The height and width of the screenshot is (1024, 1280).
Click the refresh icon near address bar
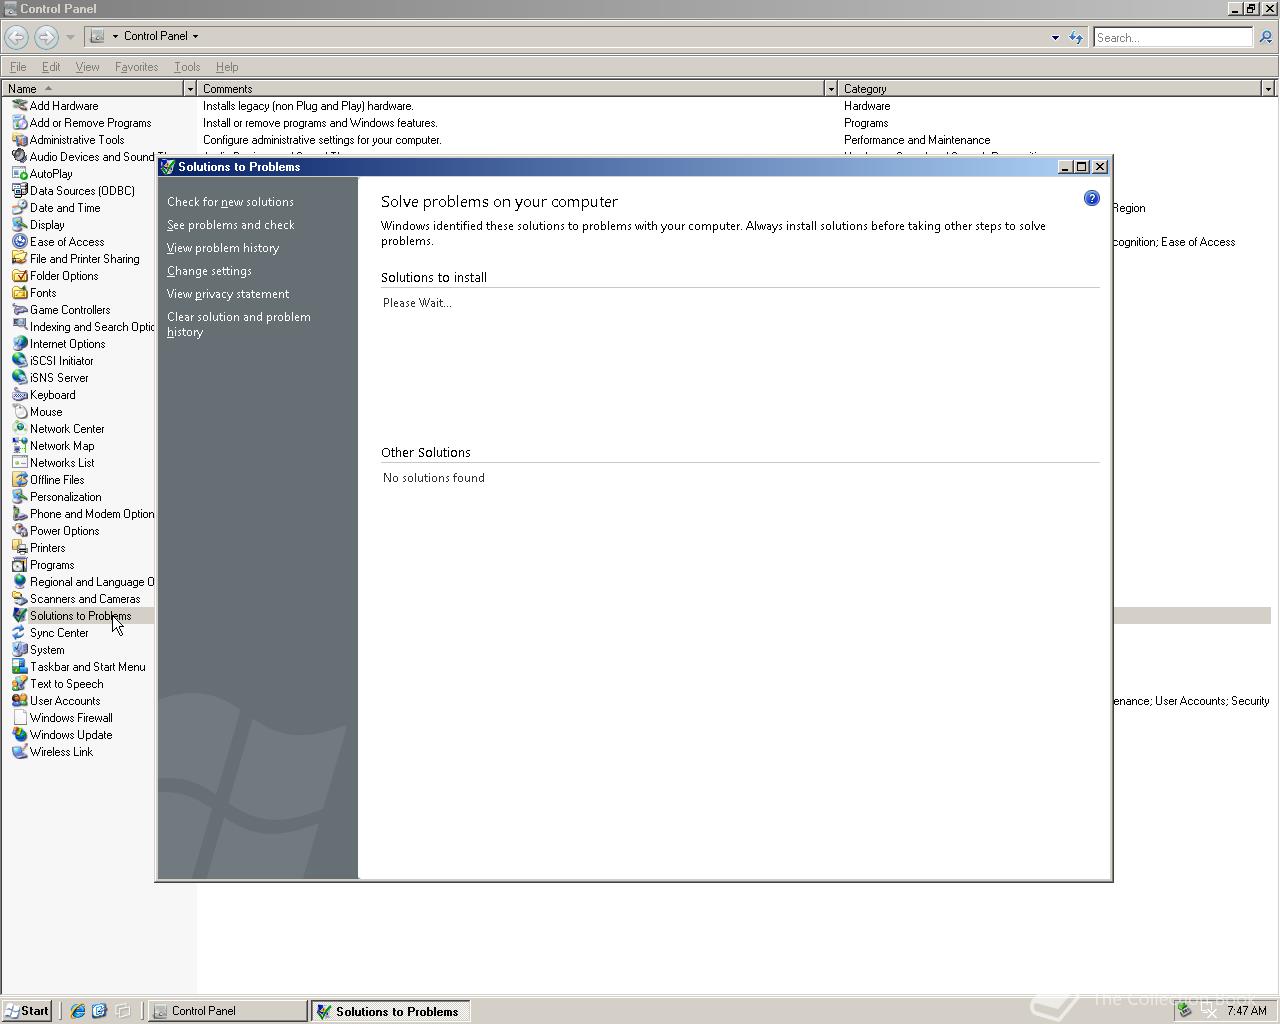pyautogui.click(x=1076, y=37)
